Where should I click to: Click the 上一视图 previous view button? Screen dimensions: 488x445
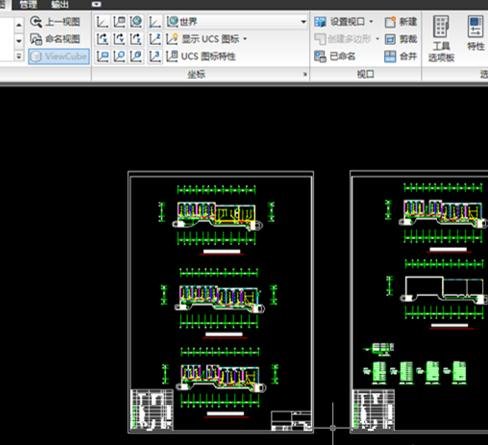click(x=55, y=22)
